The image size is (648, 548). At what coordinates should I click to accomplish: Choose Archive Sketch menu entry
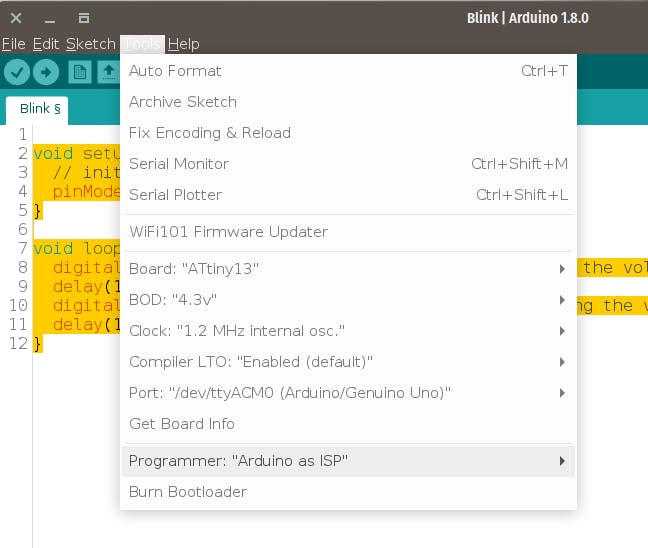pos(348,102)
